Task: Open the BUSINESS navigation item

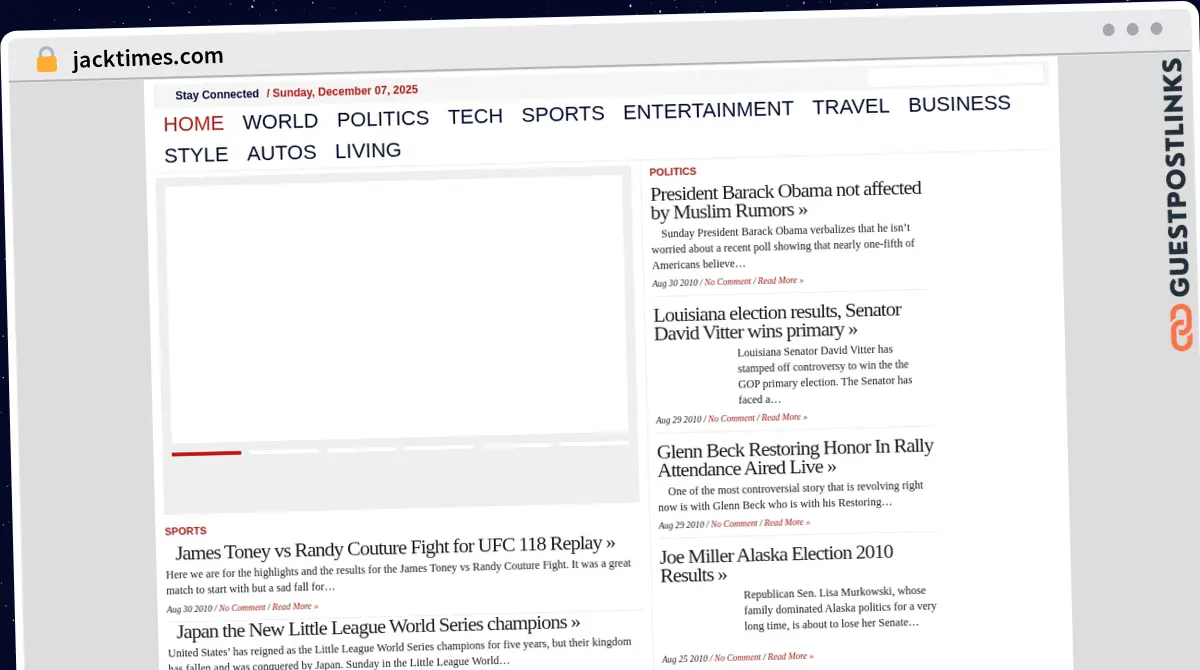Action: pyautogui.click(x=959, y=104)
